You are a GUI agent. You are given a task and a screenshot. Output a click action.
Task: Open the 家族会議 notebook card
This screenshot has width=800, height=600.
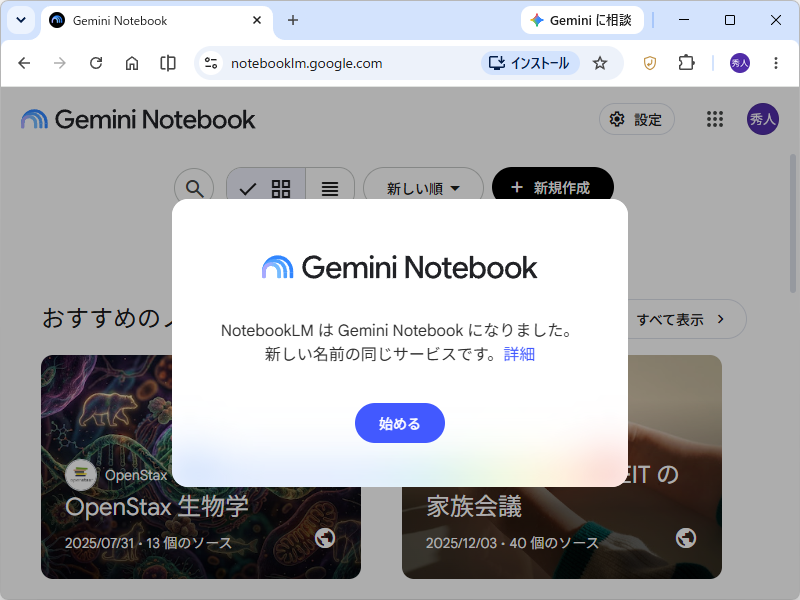(x=562, y=531)
